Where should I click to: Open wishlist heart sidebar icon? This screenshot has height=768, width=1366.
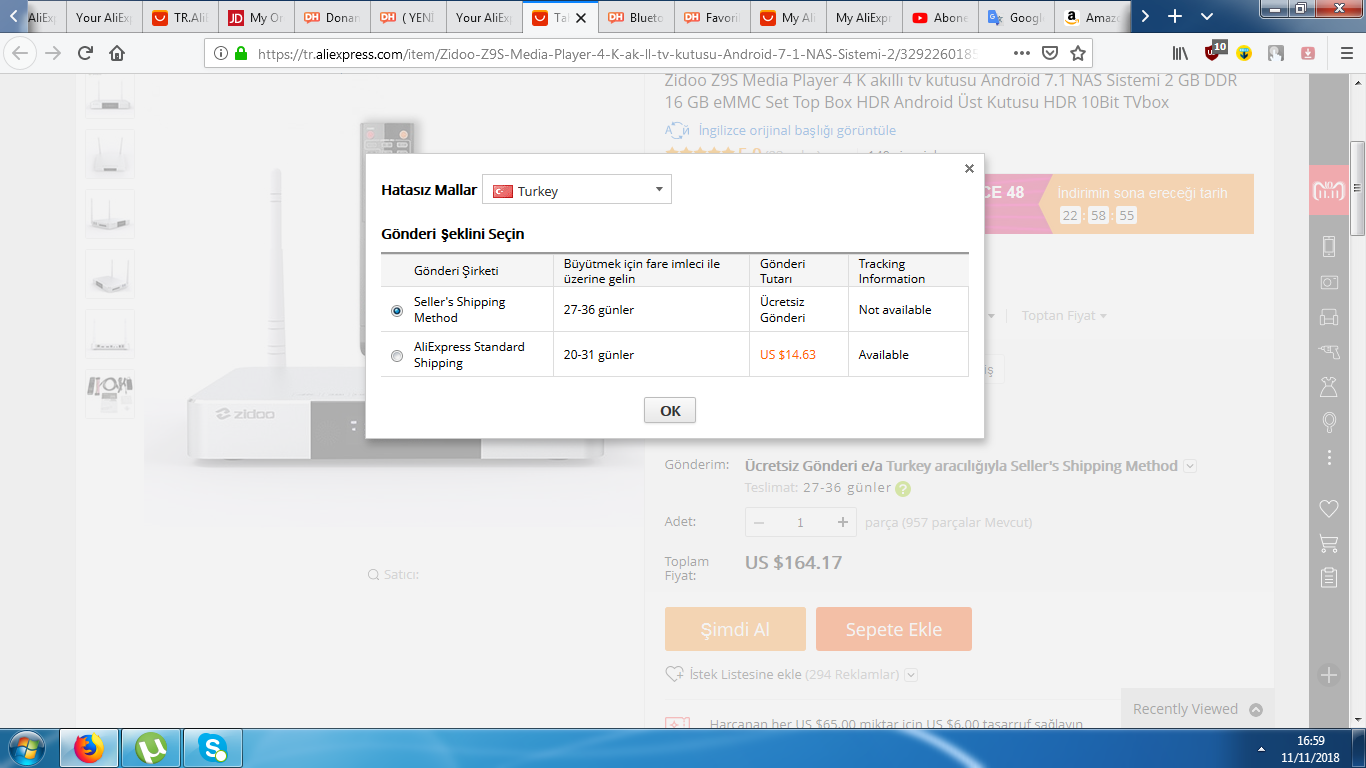pos(1329,509)
